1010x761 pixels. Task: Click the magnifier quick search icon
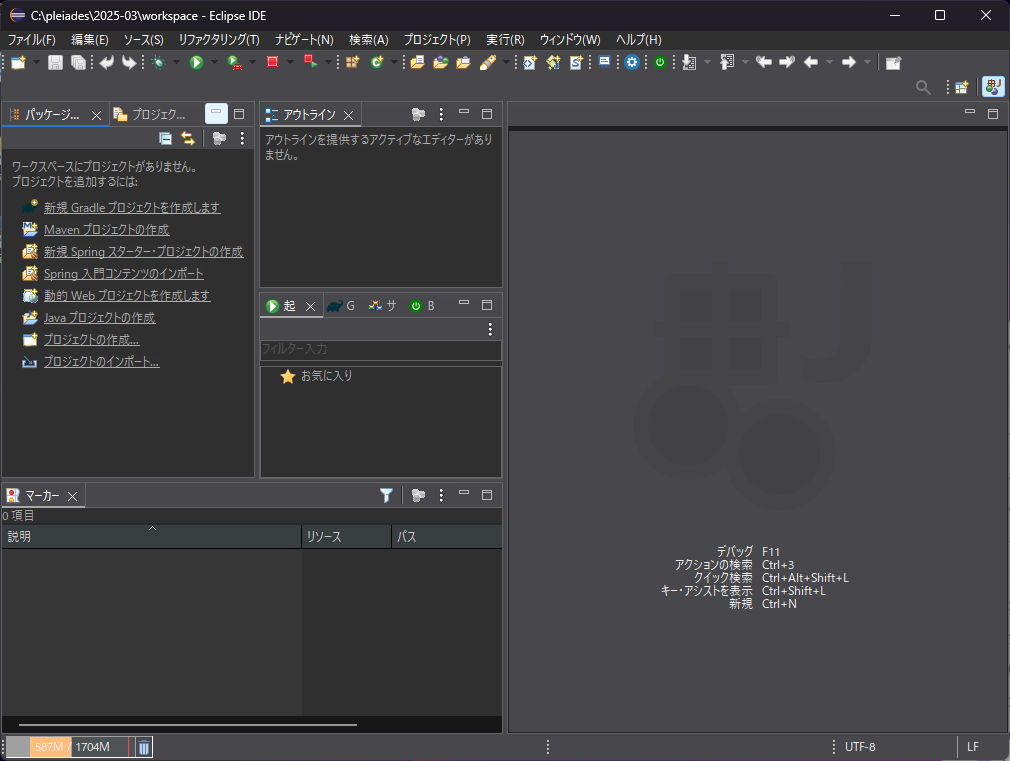click(x=923, y=87)
